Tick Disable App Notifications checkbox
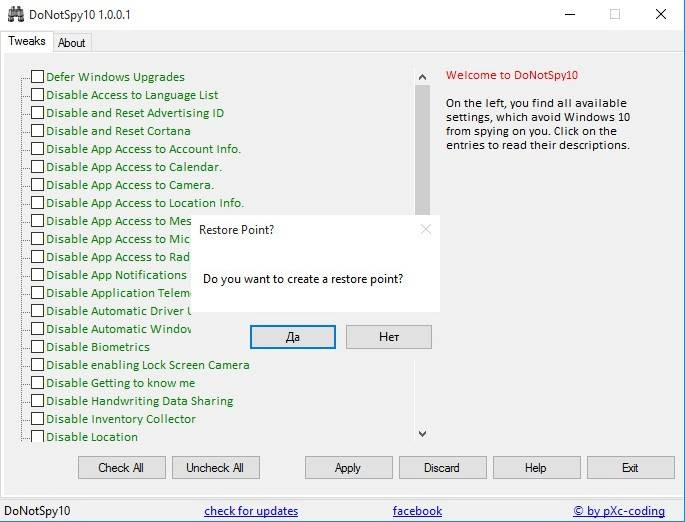 coord(38,274)
